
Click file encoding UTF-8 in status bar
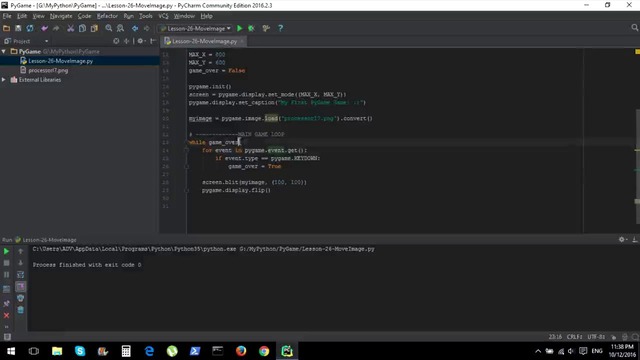coord(596,337)
